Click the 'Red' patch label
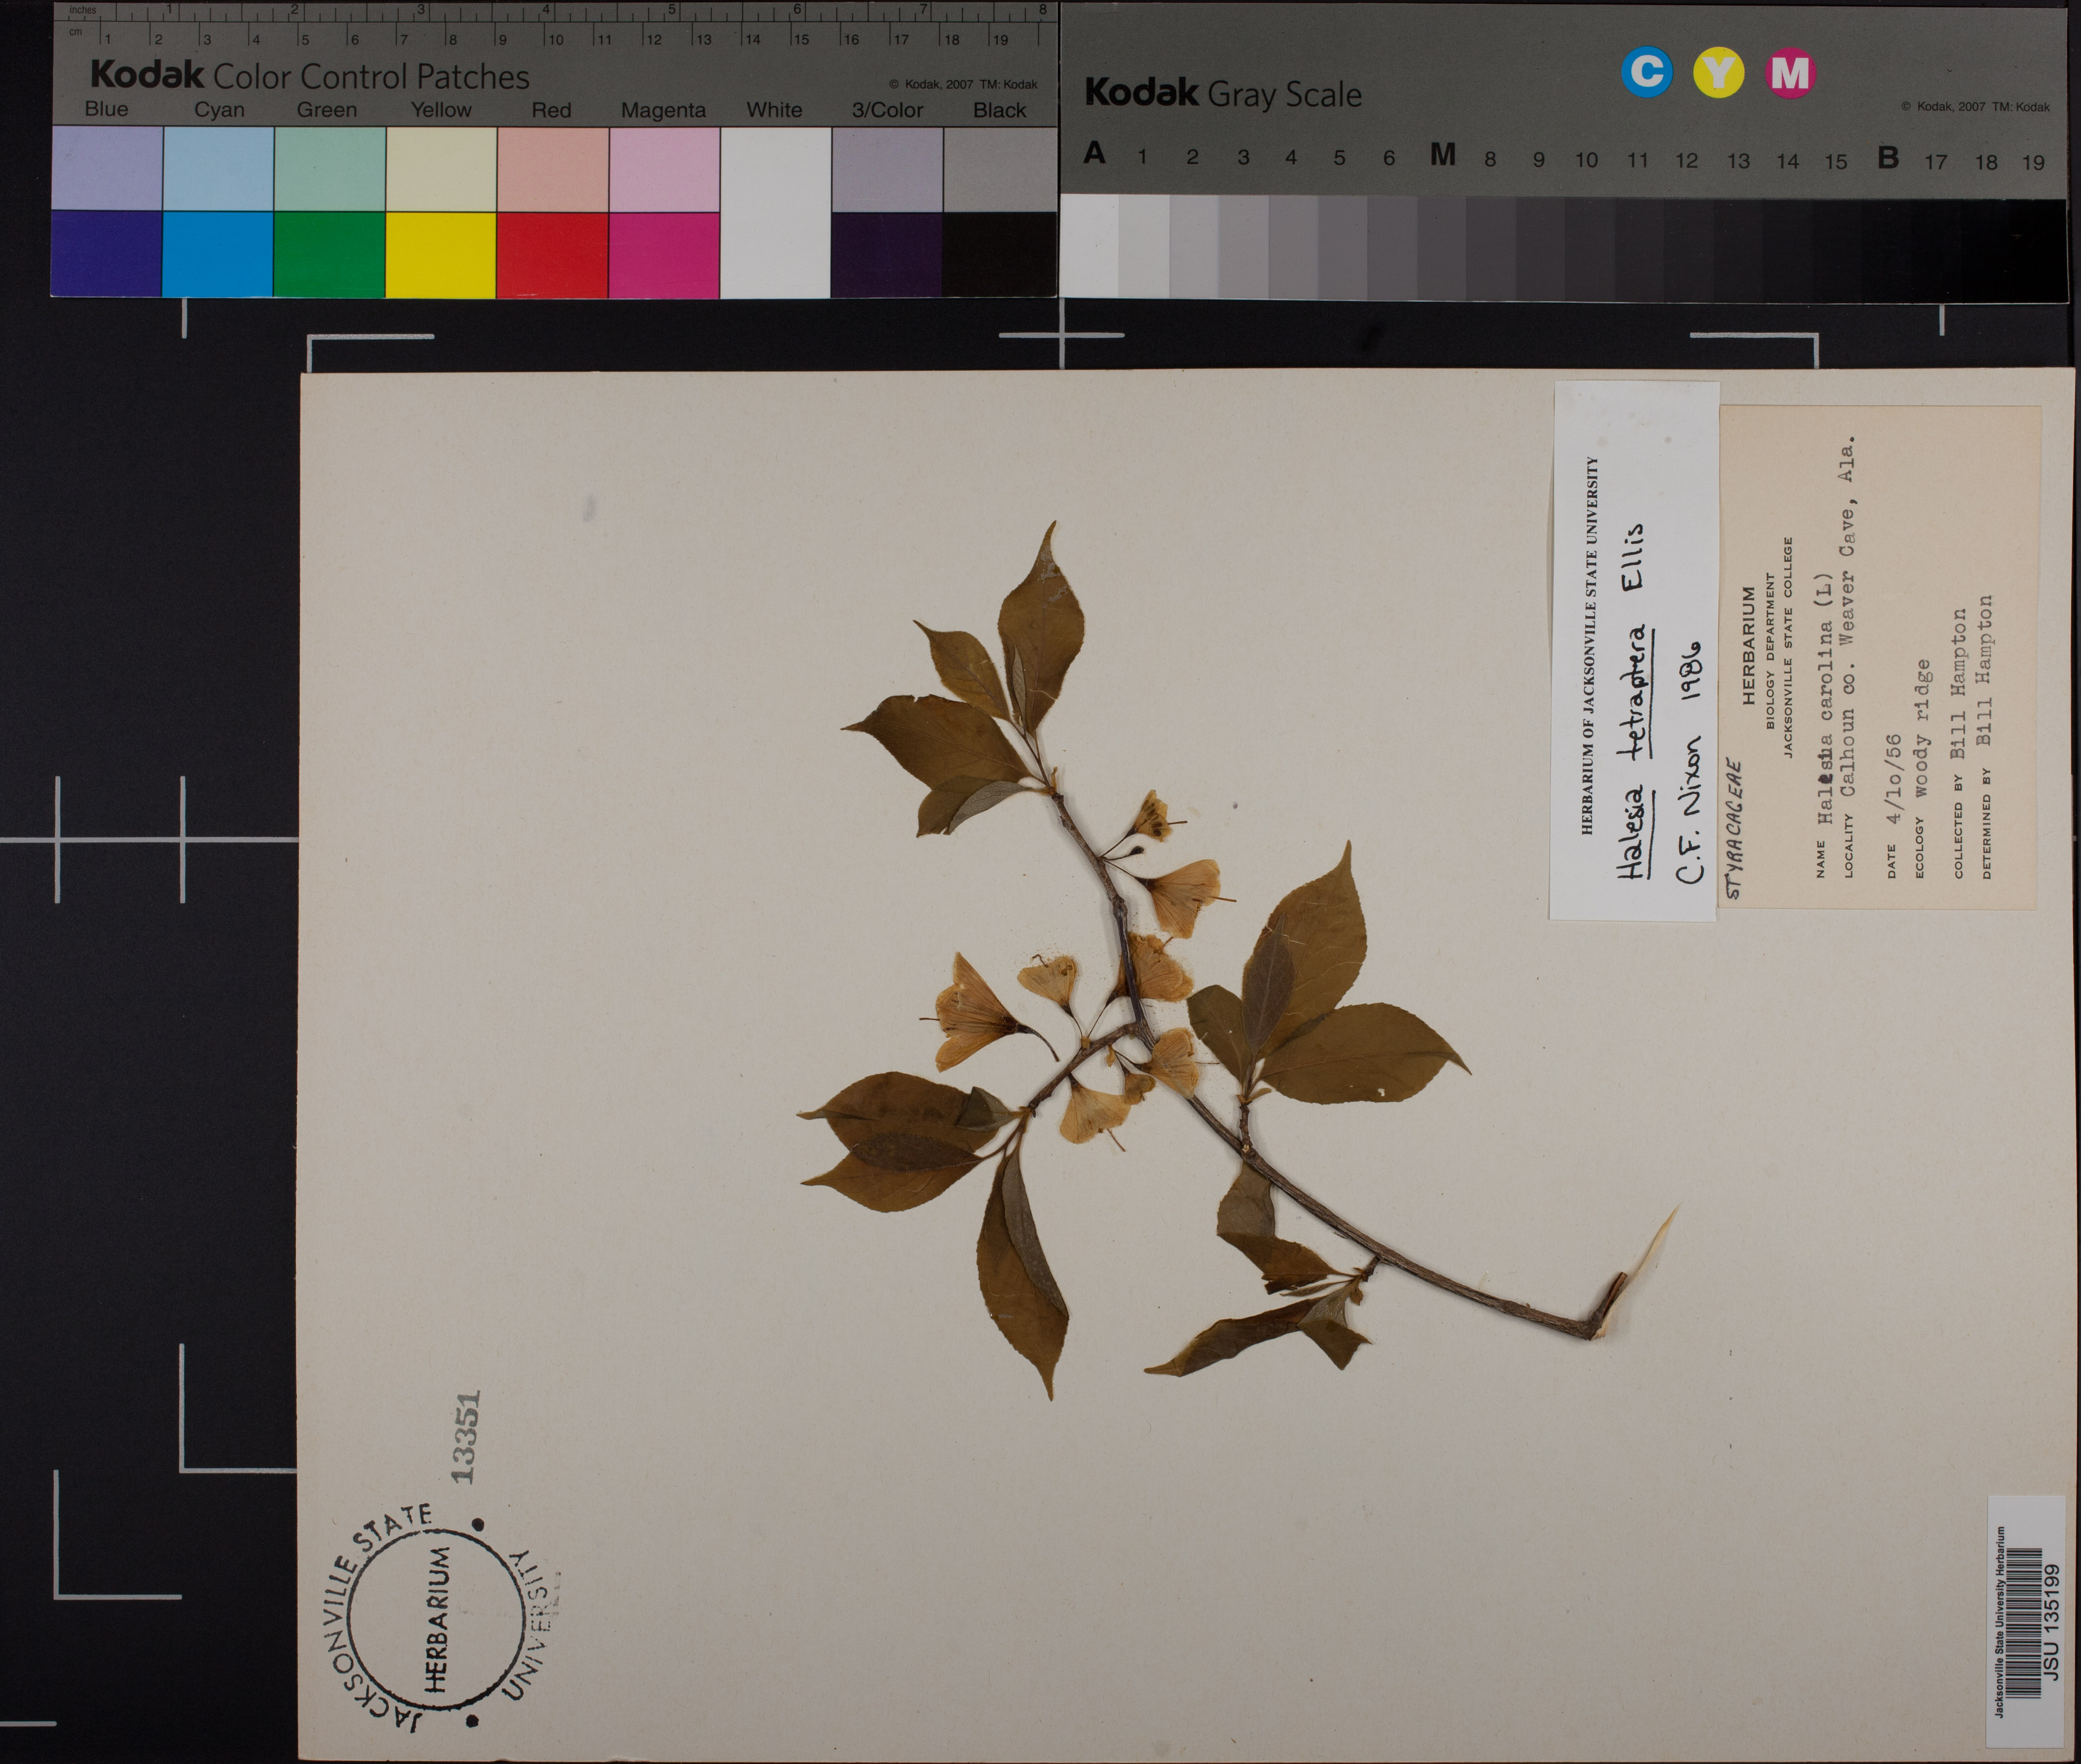 tap(551, 110)
